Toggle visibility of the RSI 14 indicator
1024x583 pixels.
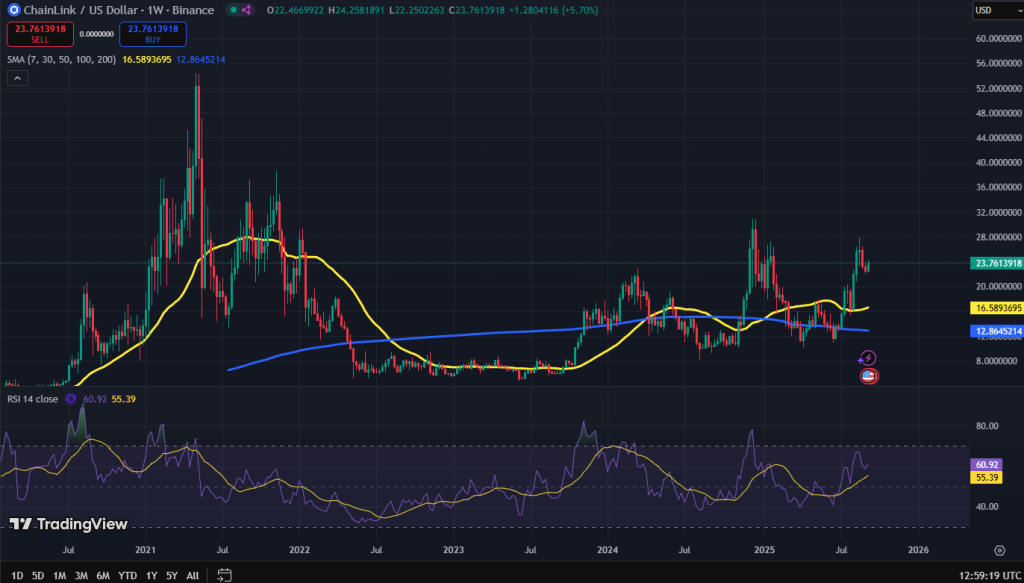tap(35, 397)
